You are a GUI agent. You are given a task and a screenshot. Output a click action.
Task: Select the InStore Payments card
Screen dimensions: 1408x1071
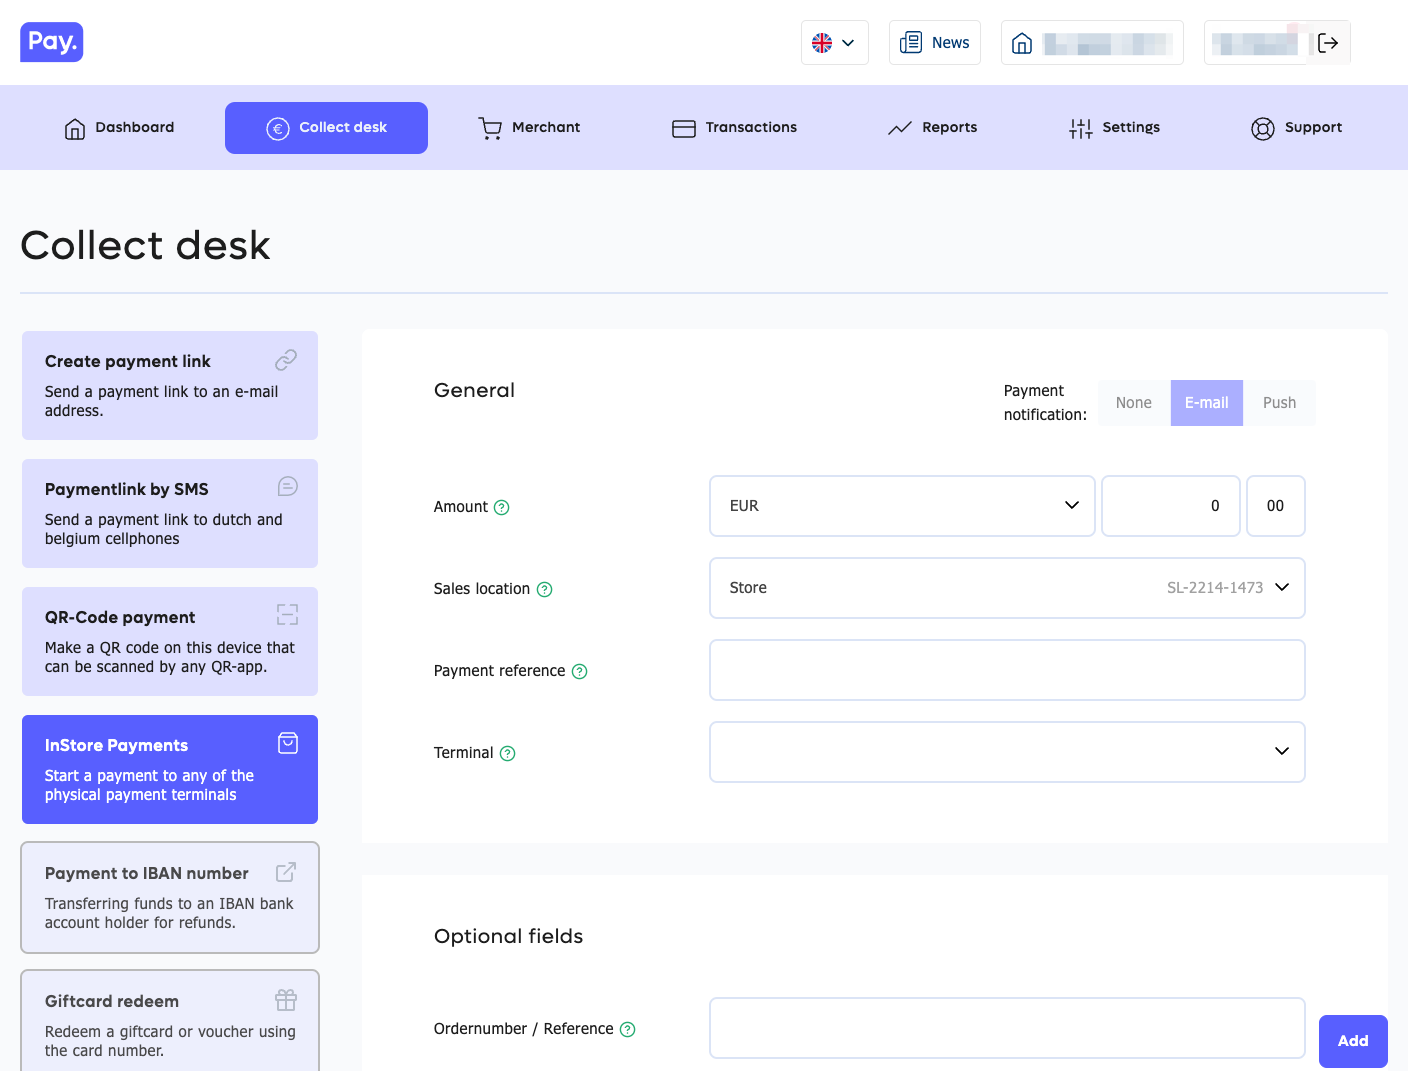click(170, 770)
